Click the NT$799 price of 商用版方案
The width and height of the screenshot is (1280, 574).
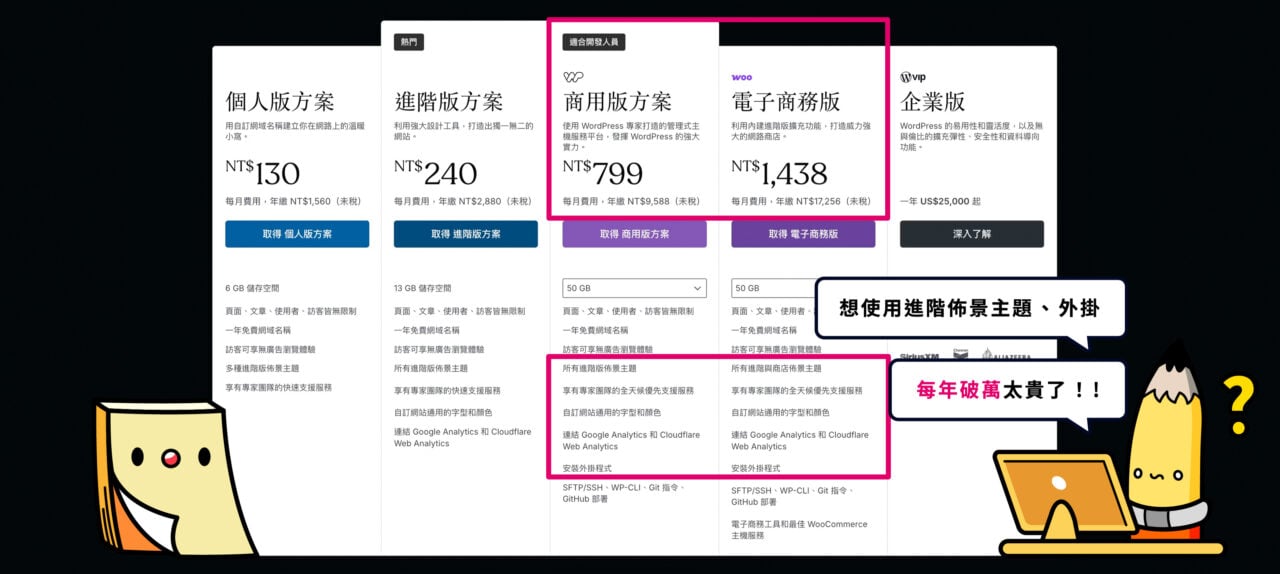pyautogui.click(x=603, y=173)
